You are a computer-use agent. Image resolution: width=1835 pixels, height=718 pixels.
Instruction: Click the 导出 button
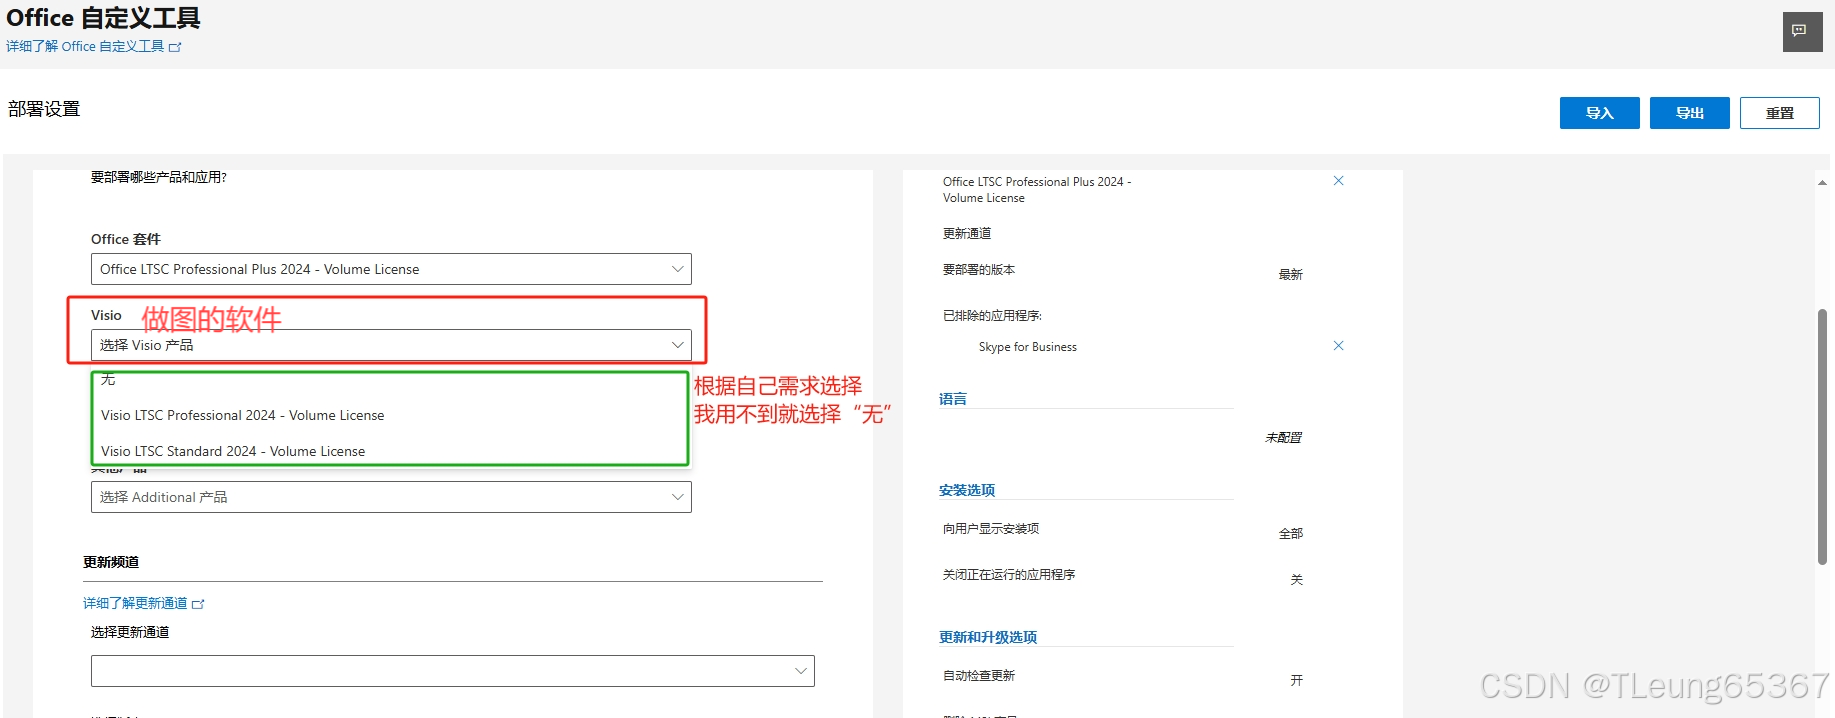[x=1689, y=113]
